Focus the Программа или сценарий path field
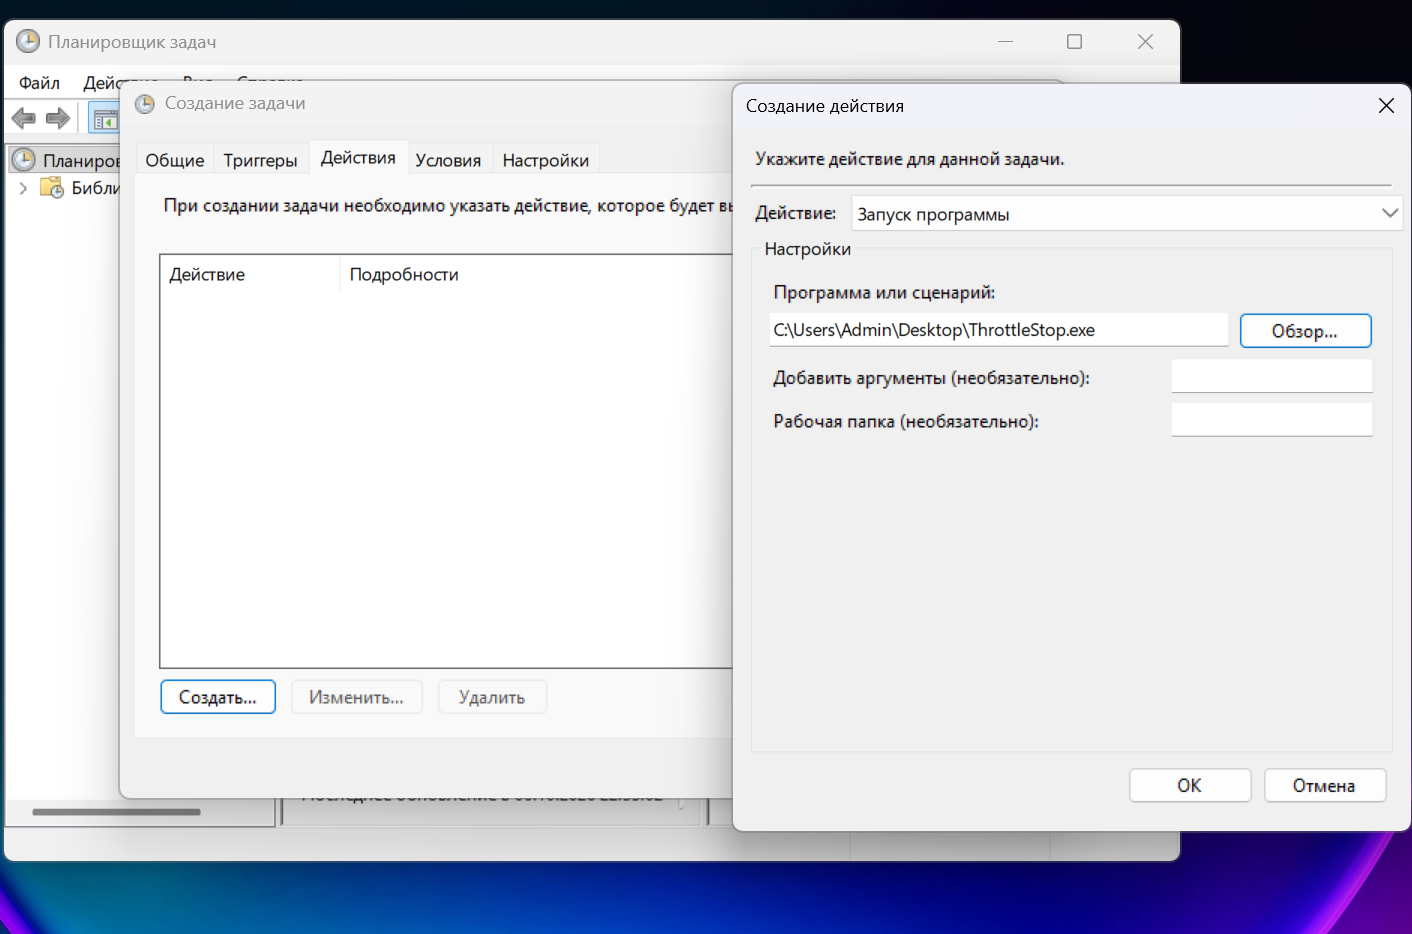1412x934 pixels. [998, 330]
